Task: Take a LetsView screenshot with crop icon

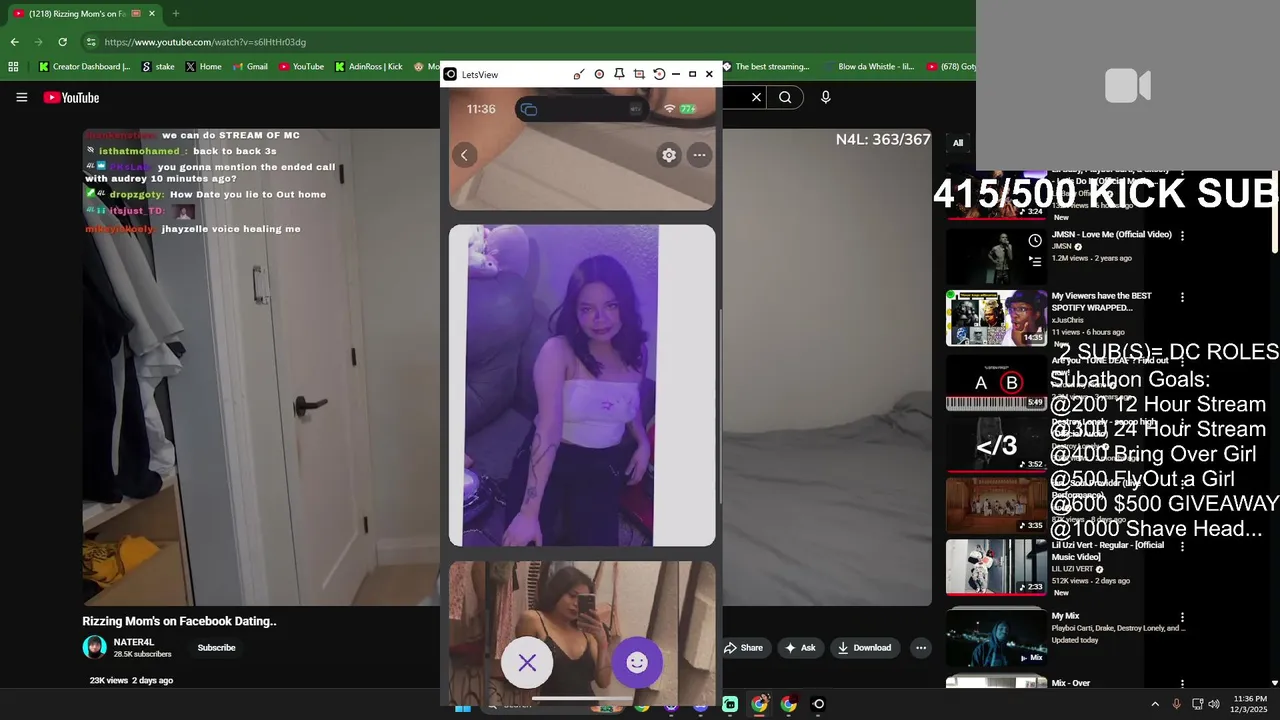Action: tap(639, 74)
